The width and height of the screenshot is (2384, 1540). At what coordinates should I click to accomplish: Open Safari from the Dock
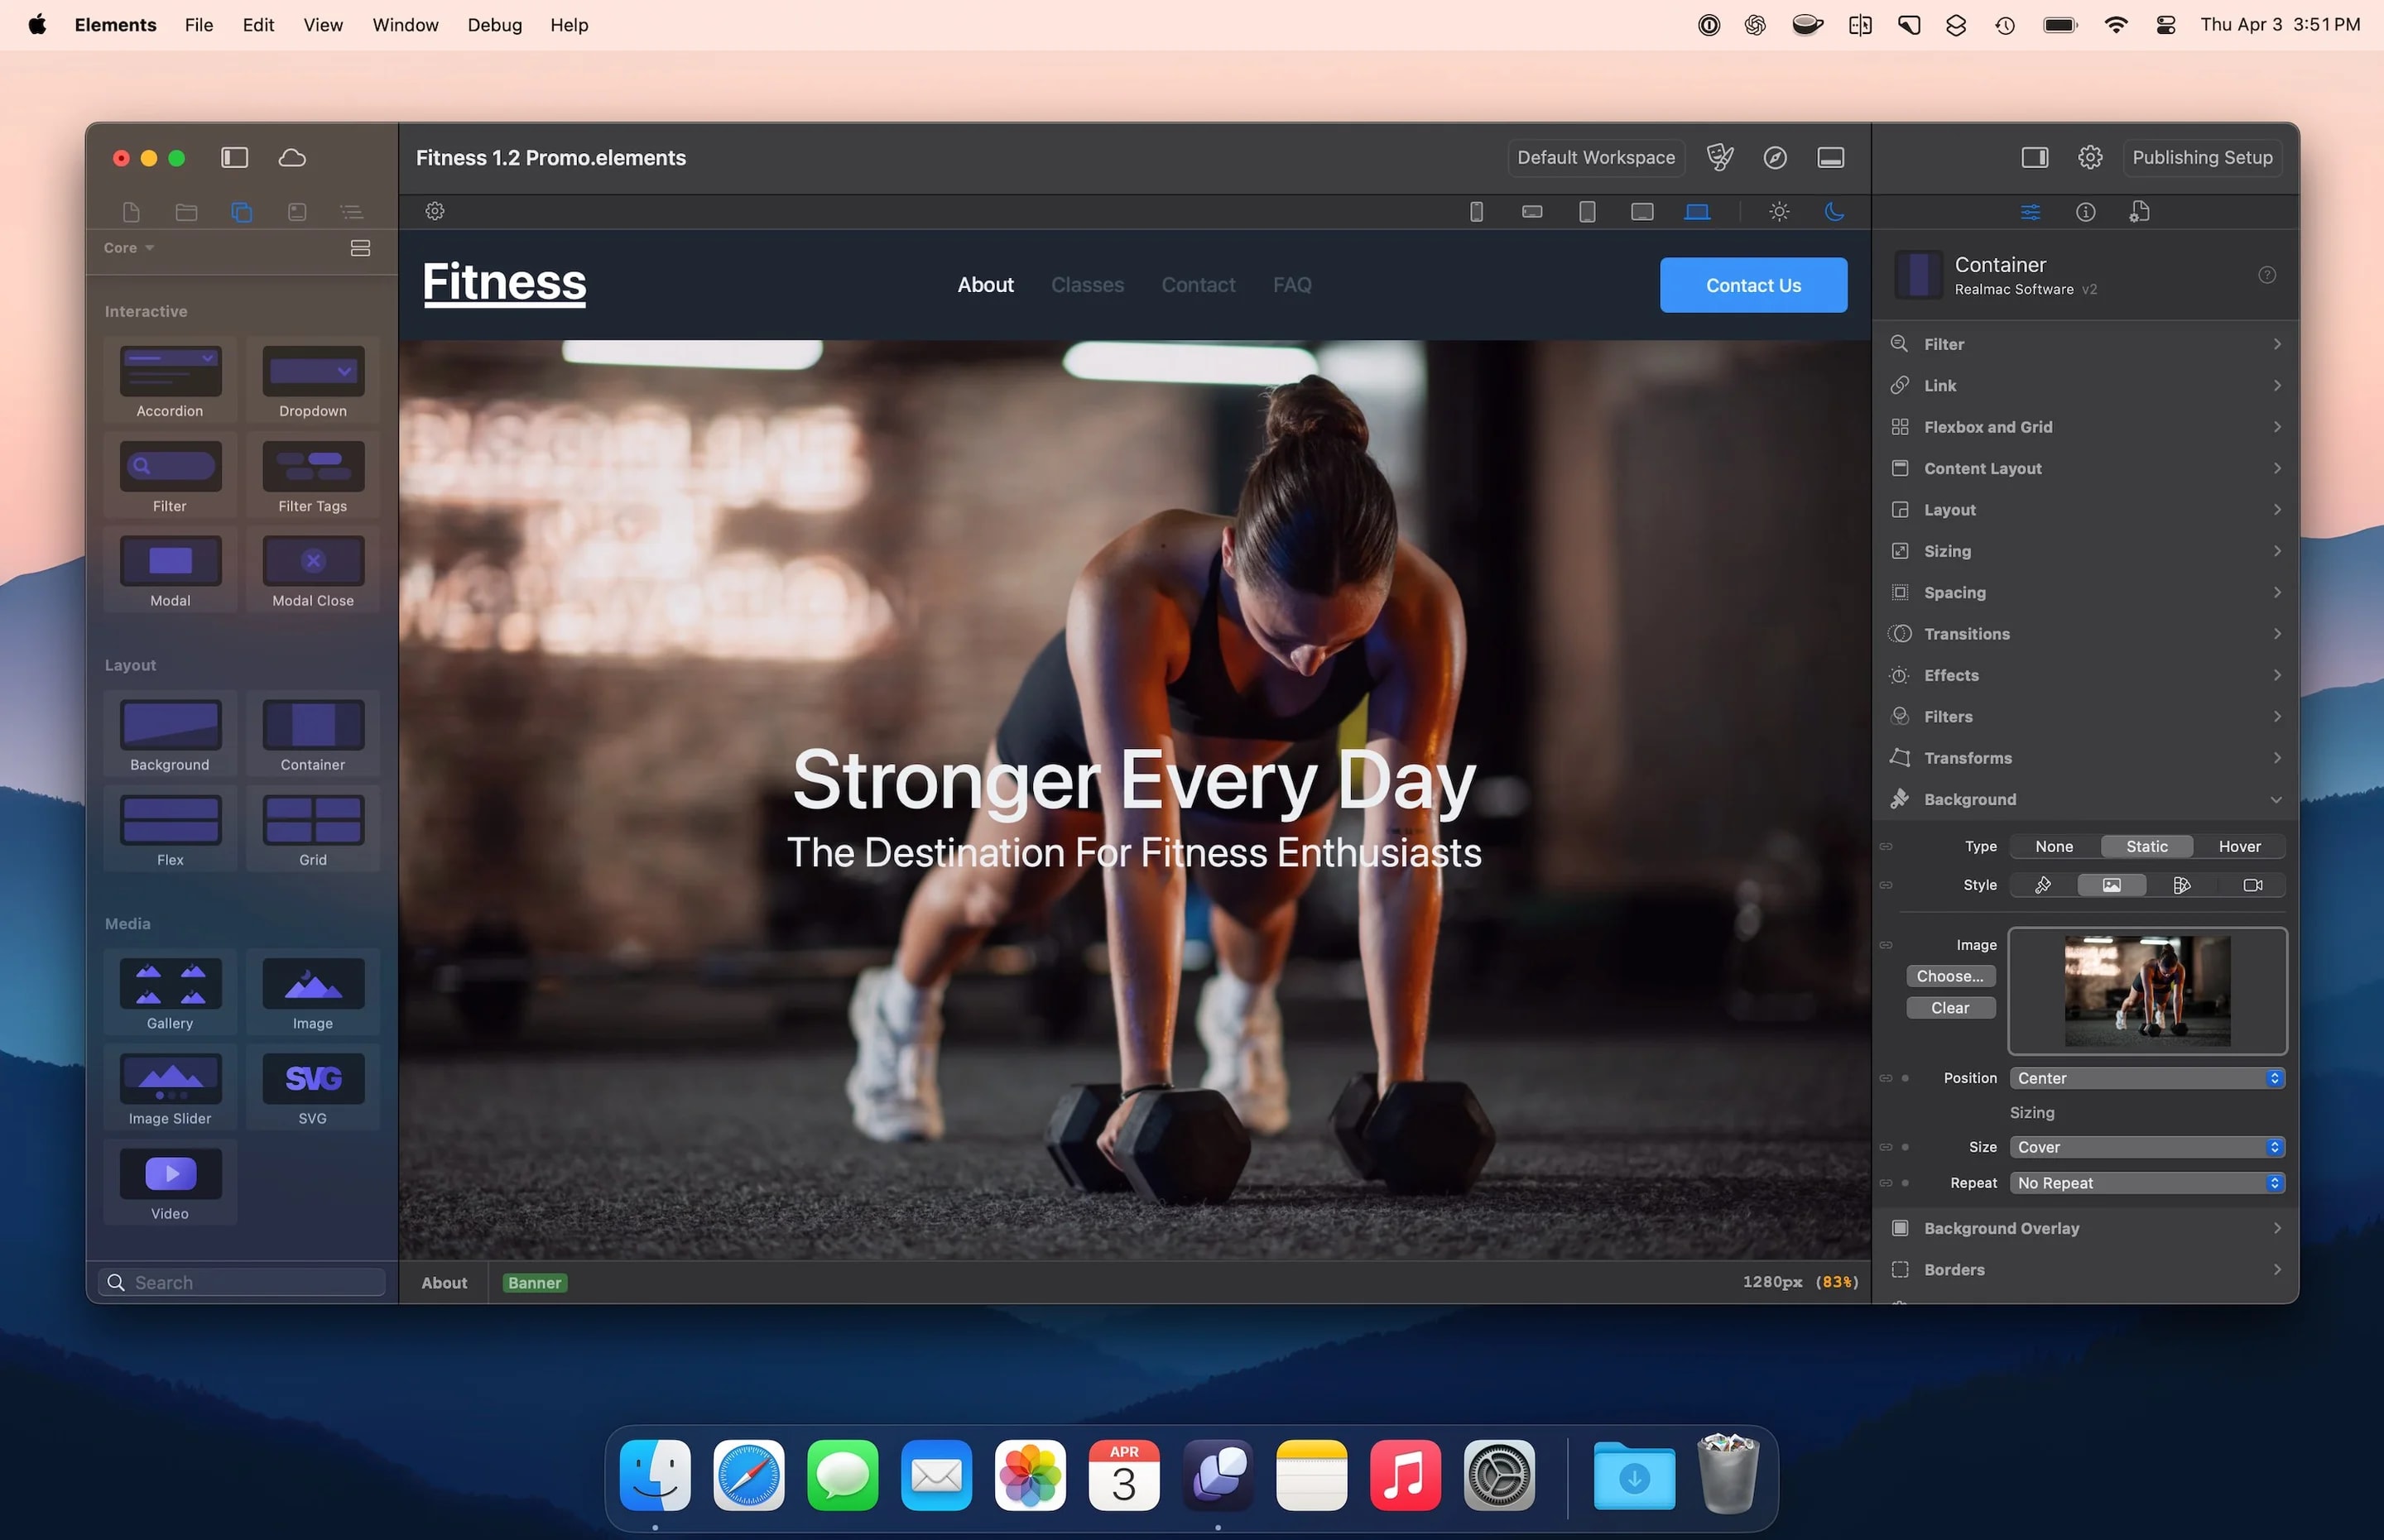[748, 1476]
